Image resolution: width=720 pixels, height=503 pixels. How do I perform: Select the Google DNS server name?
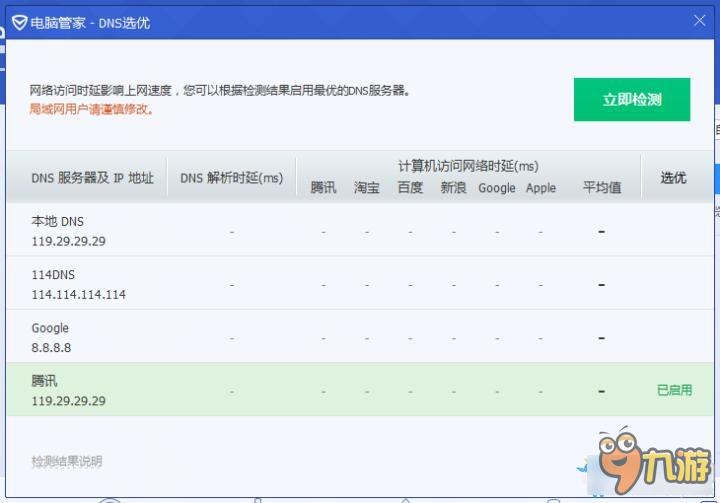coord(50,328)
